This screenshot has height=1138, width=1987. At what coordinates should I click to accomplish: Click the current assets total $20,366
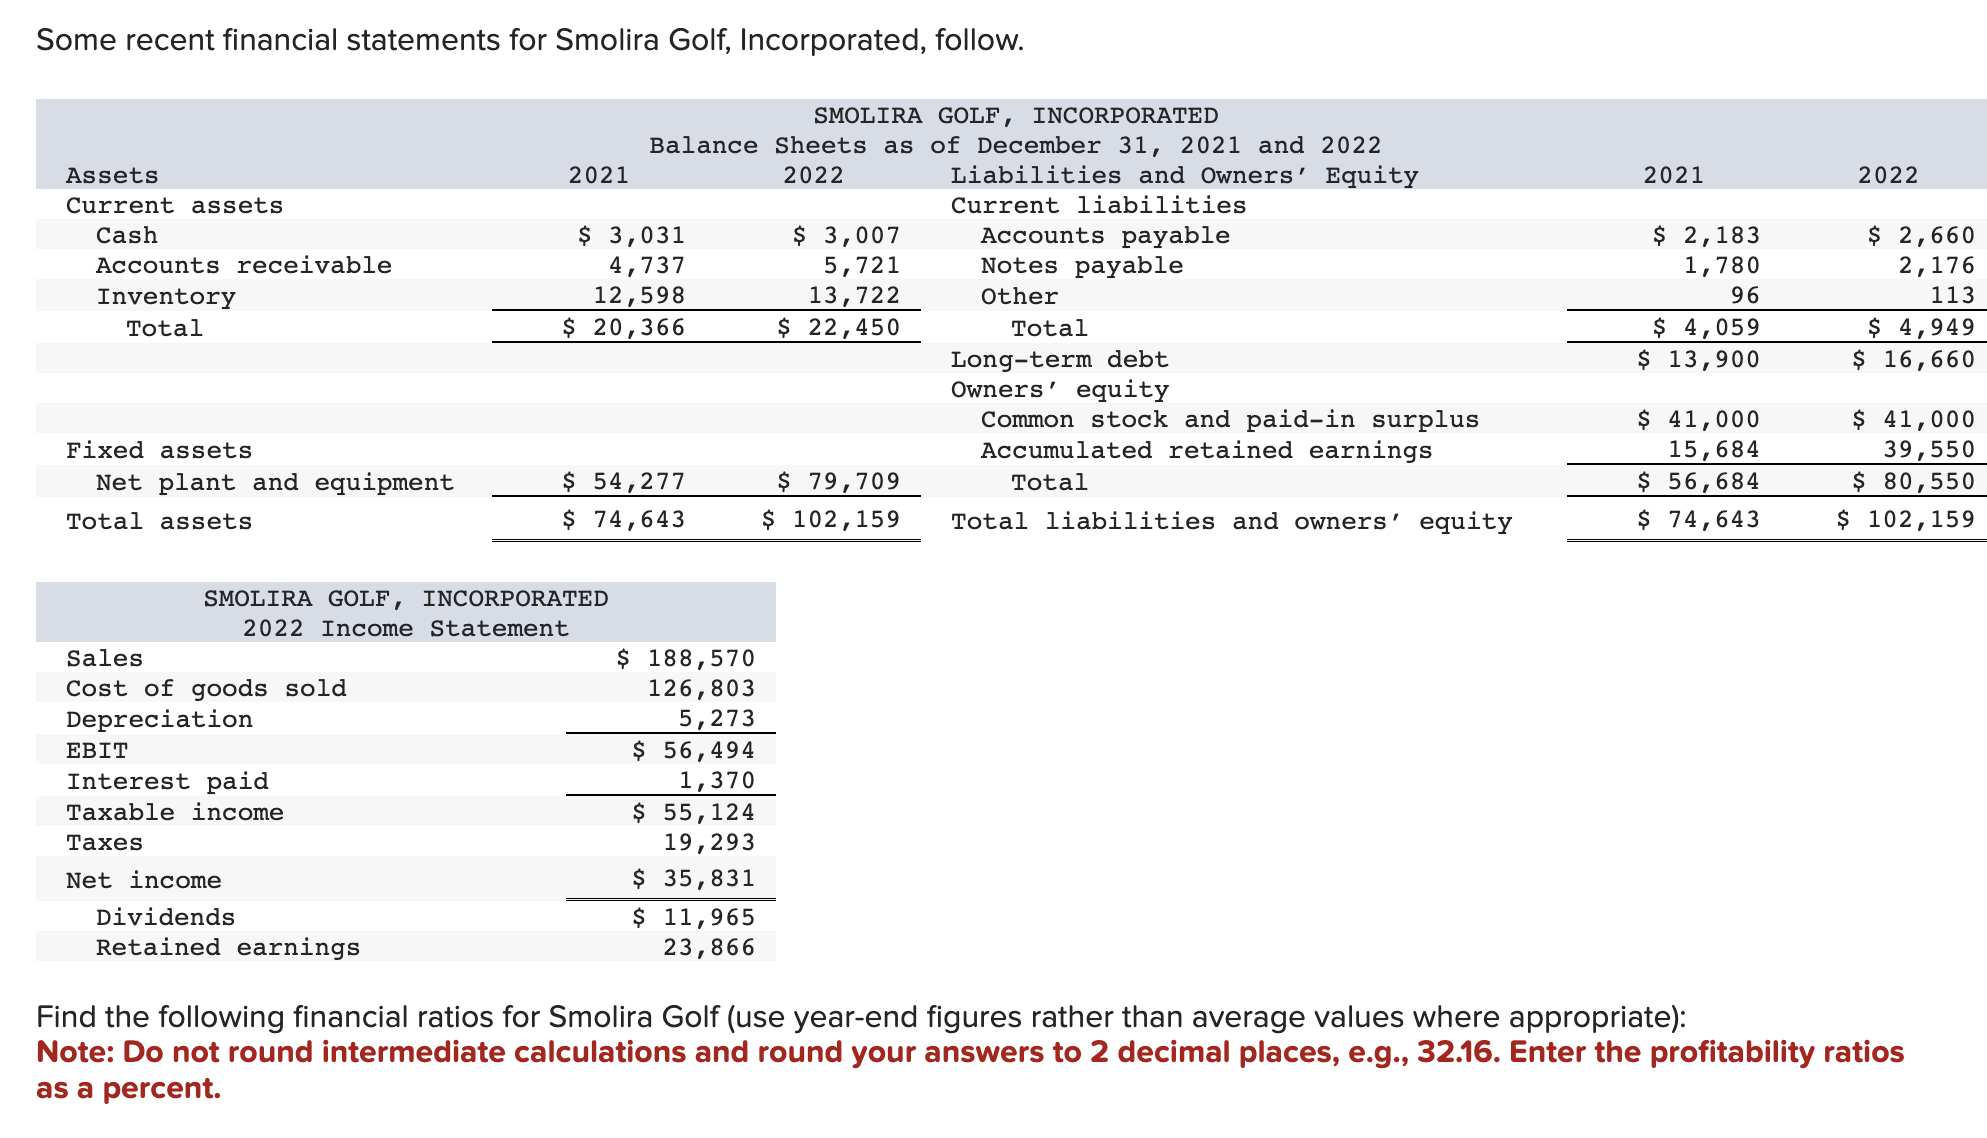point(624,327)
